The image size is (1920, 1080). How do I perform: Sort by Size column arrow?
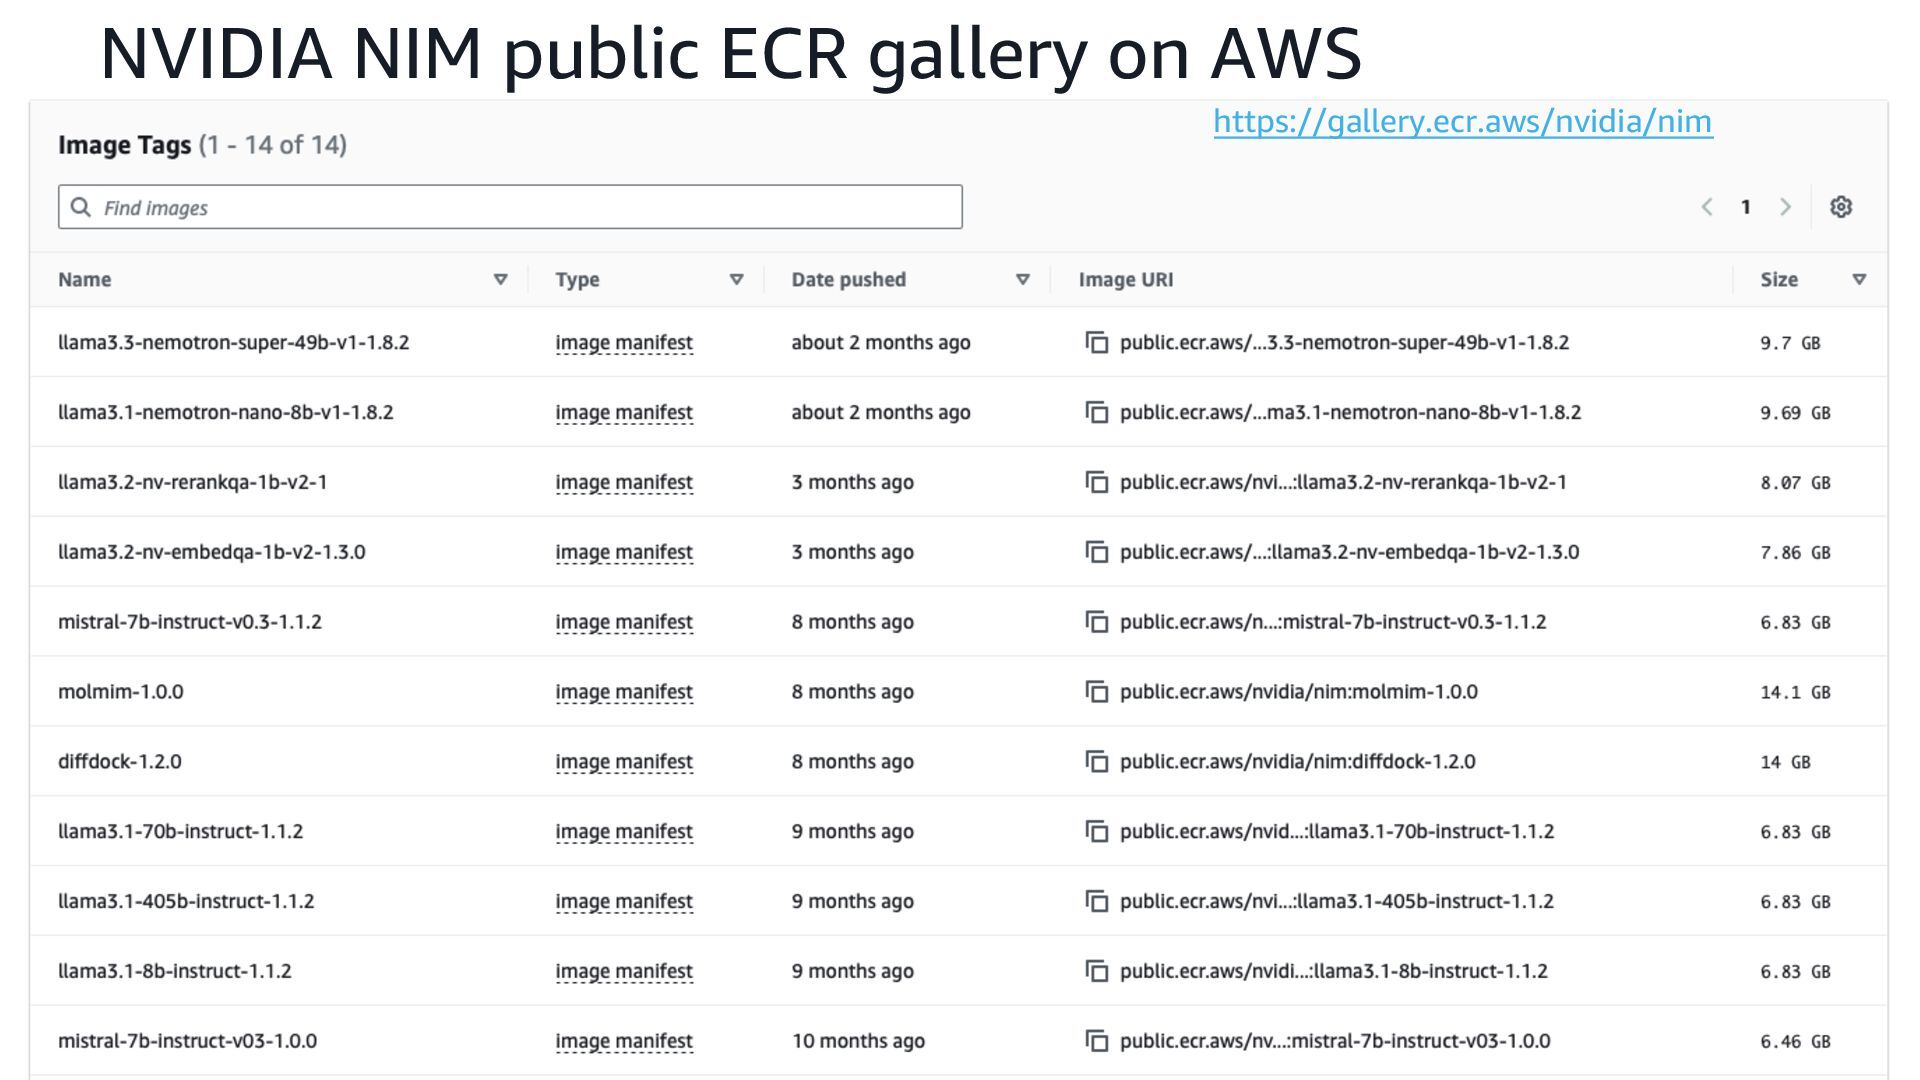(x=1859, y=280)
